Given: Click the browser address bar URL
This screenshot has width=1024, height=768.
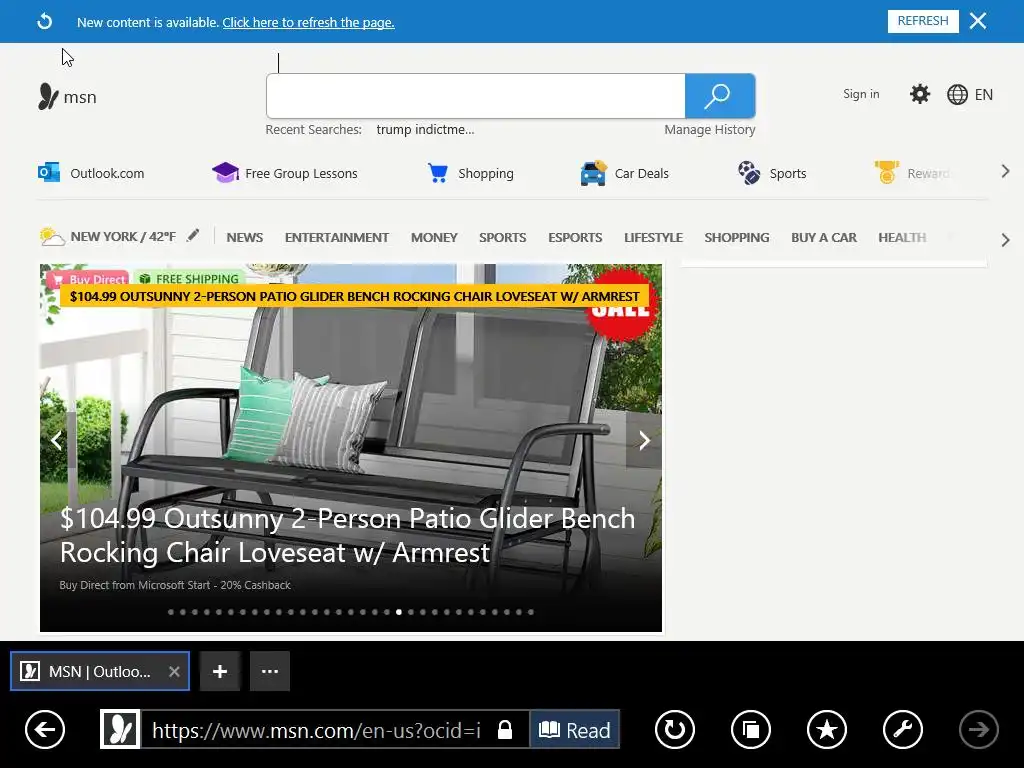Looking at the screenshot, I should pos(316,730).
